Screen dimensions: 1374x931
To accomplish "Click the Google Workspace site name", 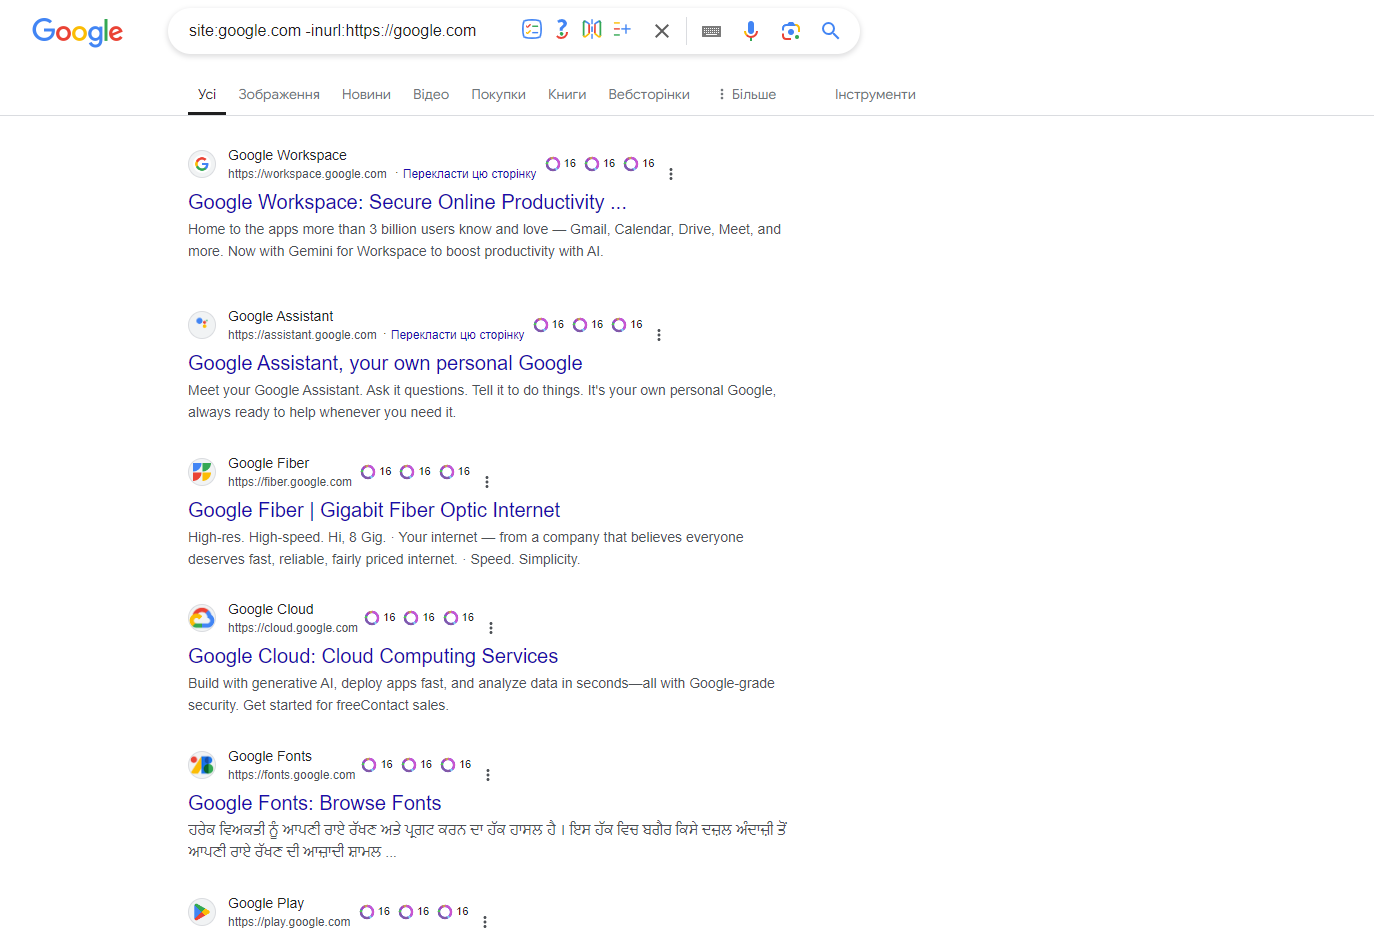I will coord(287,155).
